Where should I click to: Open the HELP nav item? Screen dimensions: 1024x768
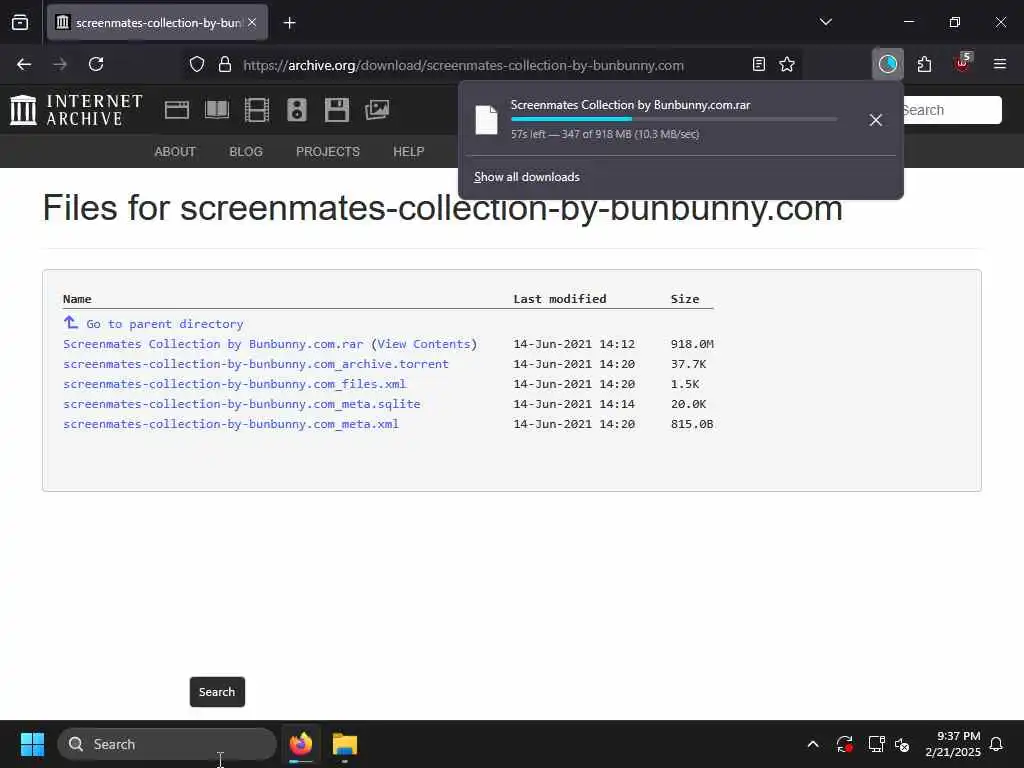[409, 152]
